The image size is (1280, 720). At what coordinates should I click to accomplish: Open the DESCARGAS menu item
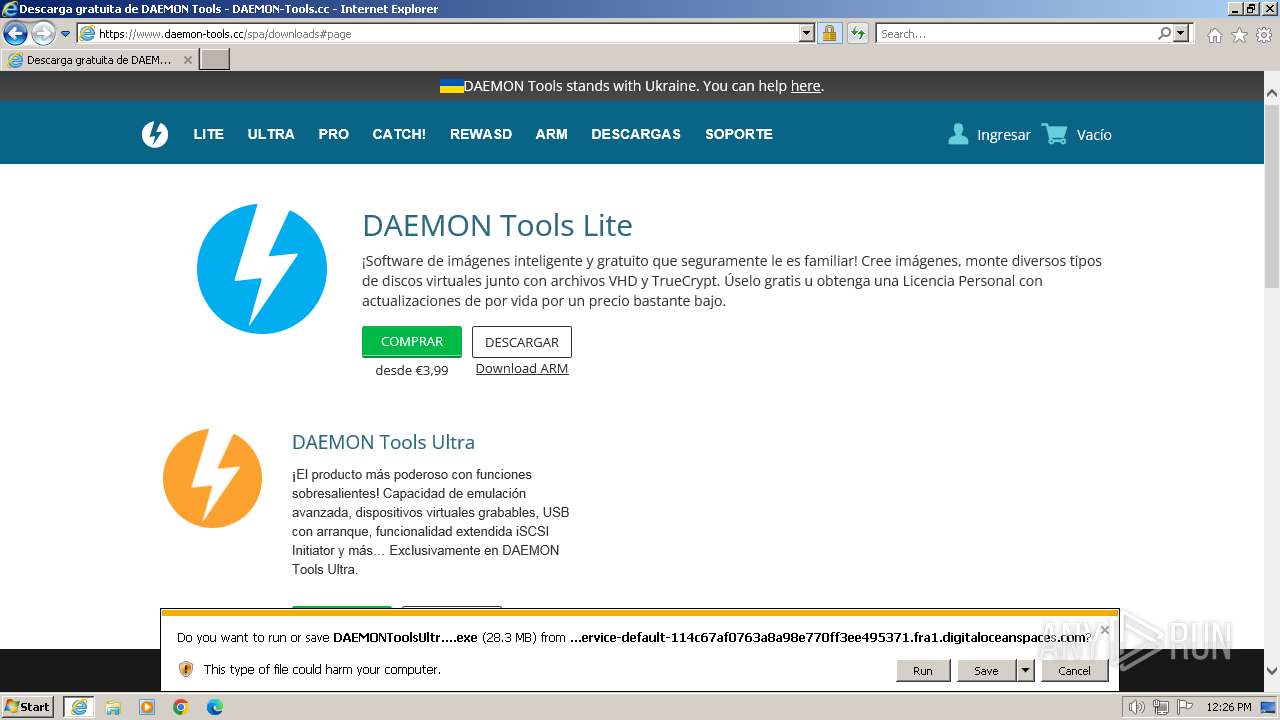[636, 134]
